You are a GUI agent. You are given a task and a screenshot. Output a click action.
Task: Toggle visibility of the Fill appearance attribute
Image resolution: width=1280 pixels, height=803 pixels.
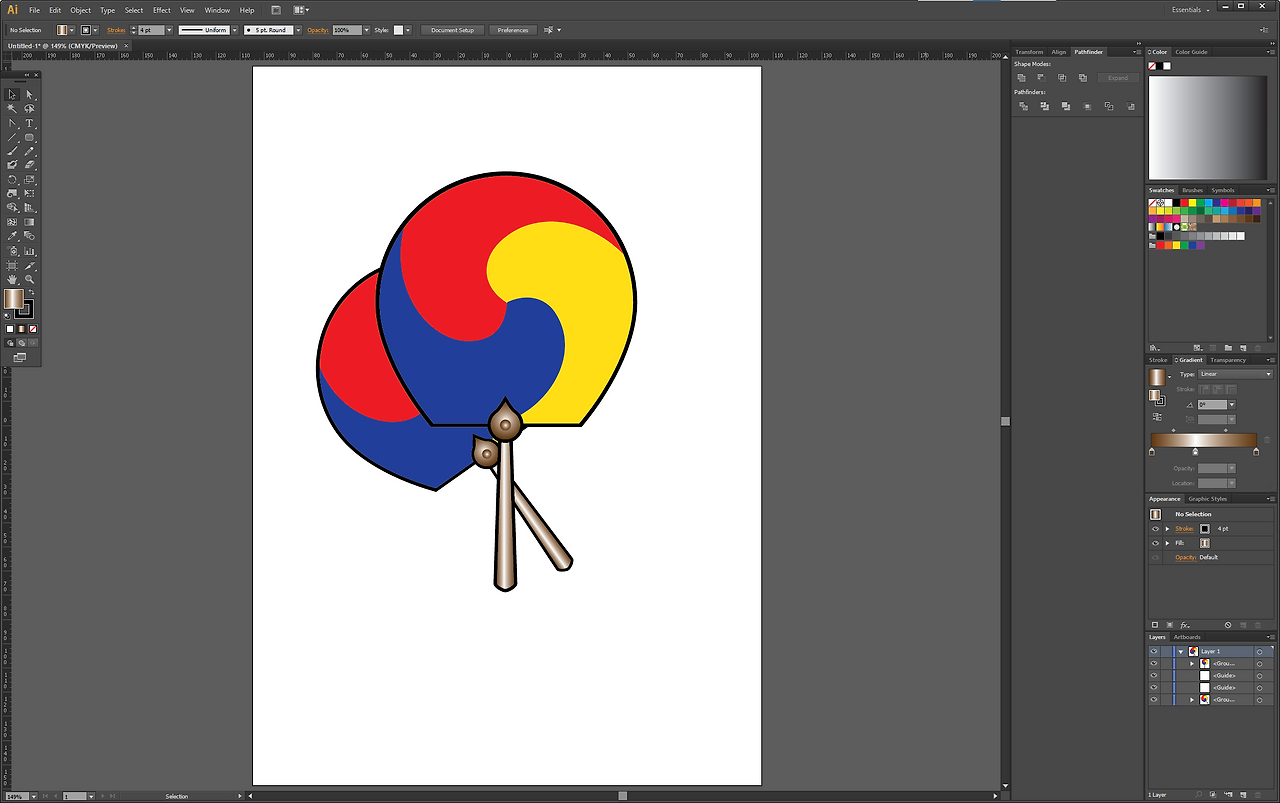pyautogui.click(x=1155, y=543)
